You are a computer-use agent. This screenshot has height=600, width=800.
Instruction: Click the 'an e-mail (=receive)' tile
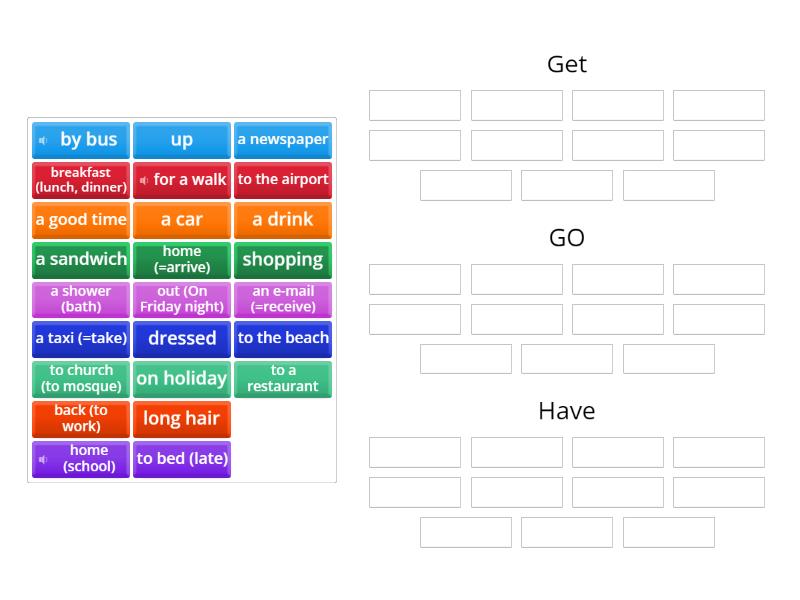tap(283, 299)
